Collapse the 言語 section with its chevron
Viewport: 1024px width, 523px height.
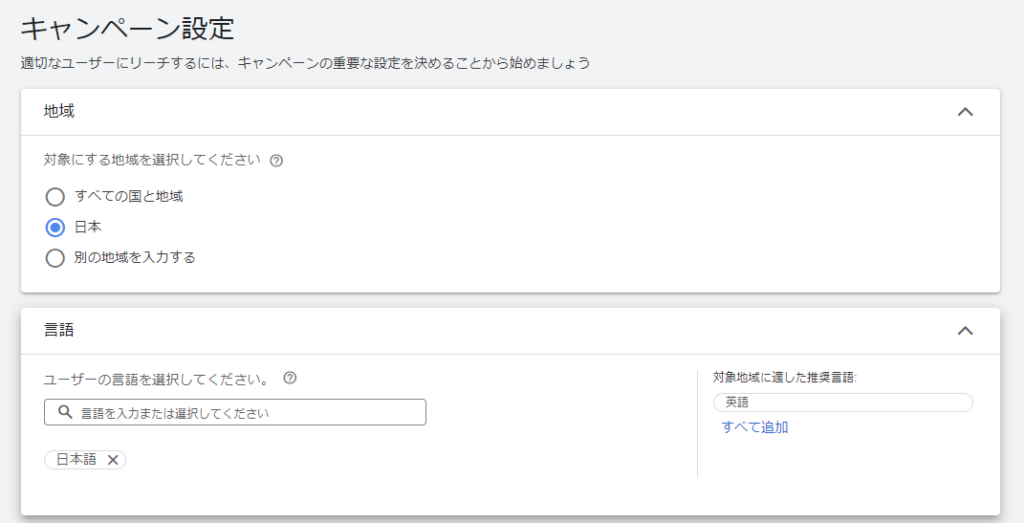point(965,330)
